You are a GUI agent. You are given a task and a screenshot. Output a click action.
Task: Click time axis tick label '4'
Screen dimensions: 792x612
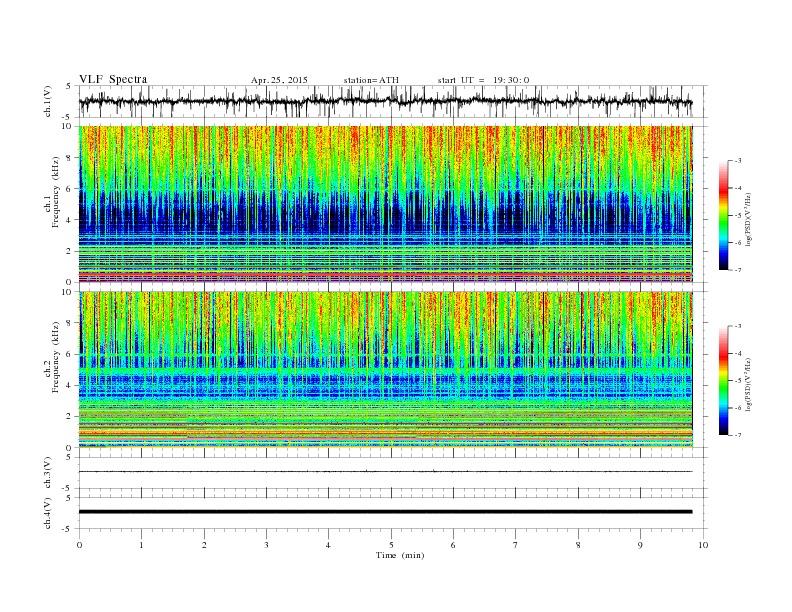point(328,545)
